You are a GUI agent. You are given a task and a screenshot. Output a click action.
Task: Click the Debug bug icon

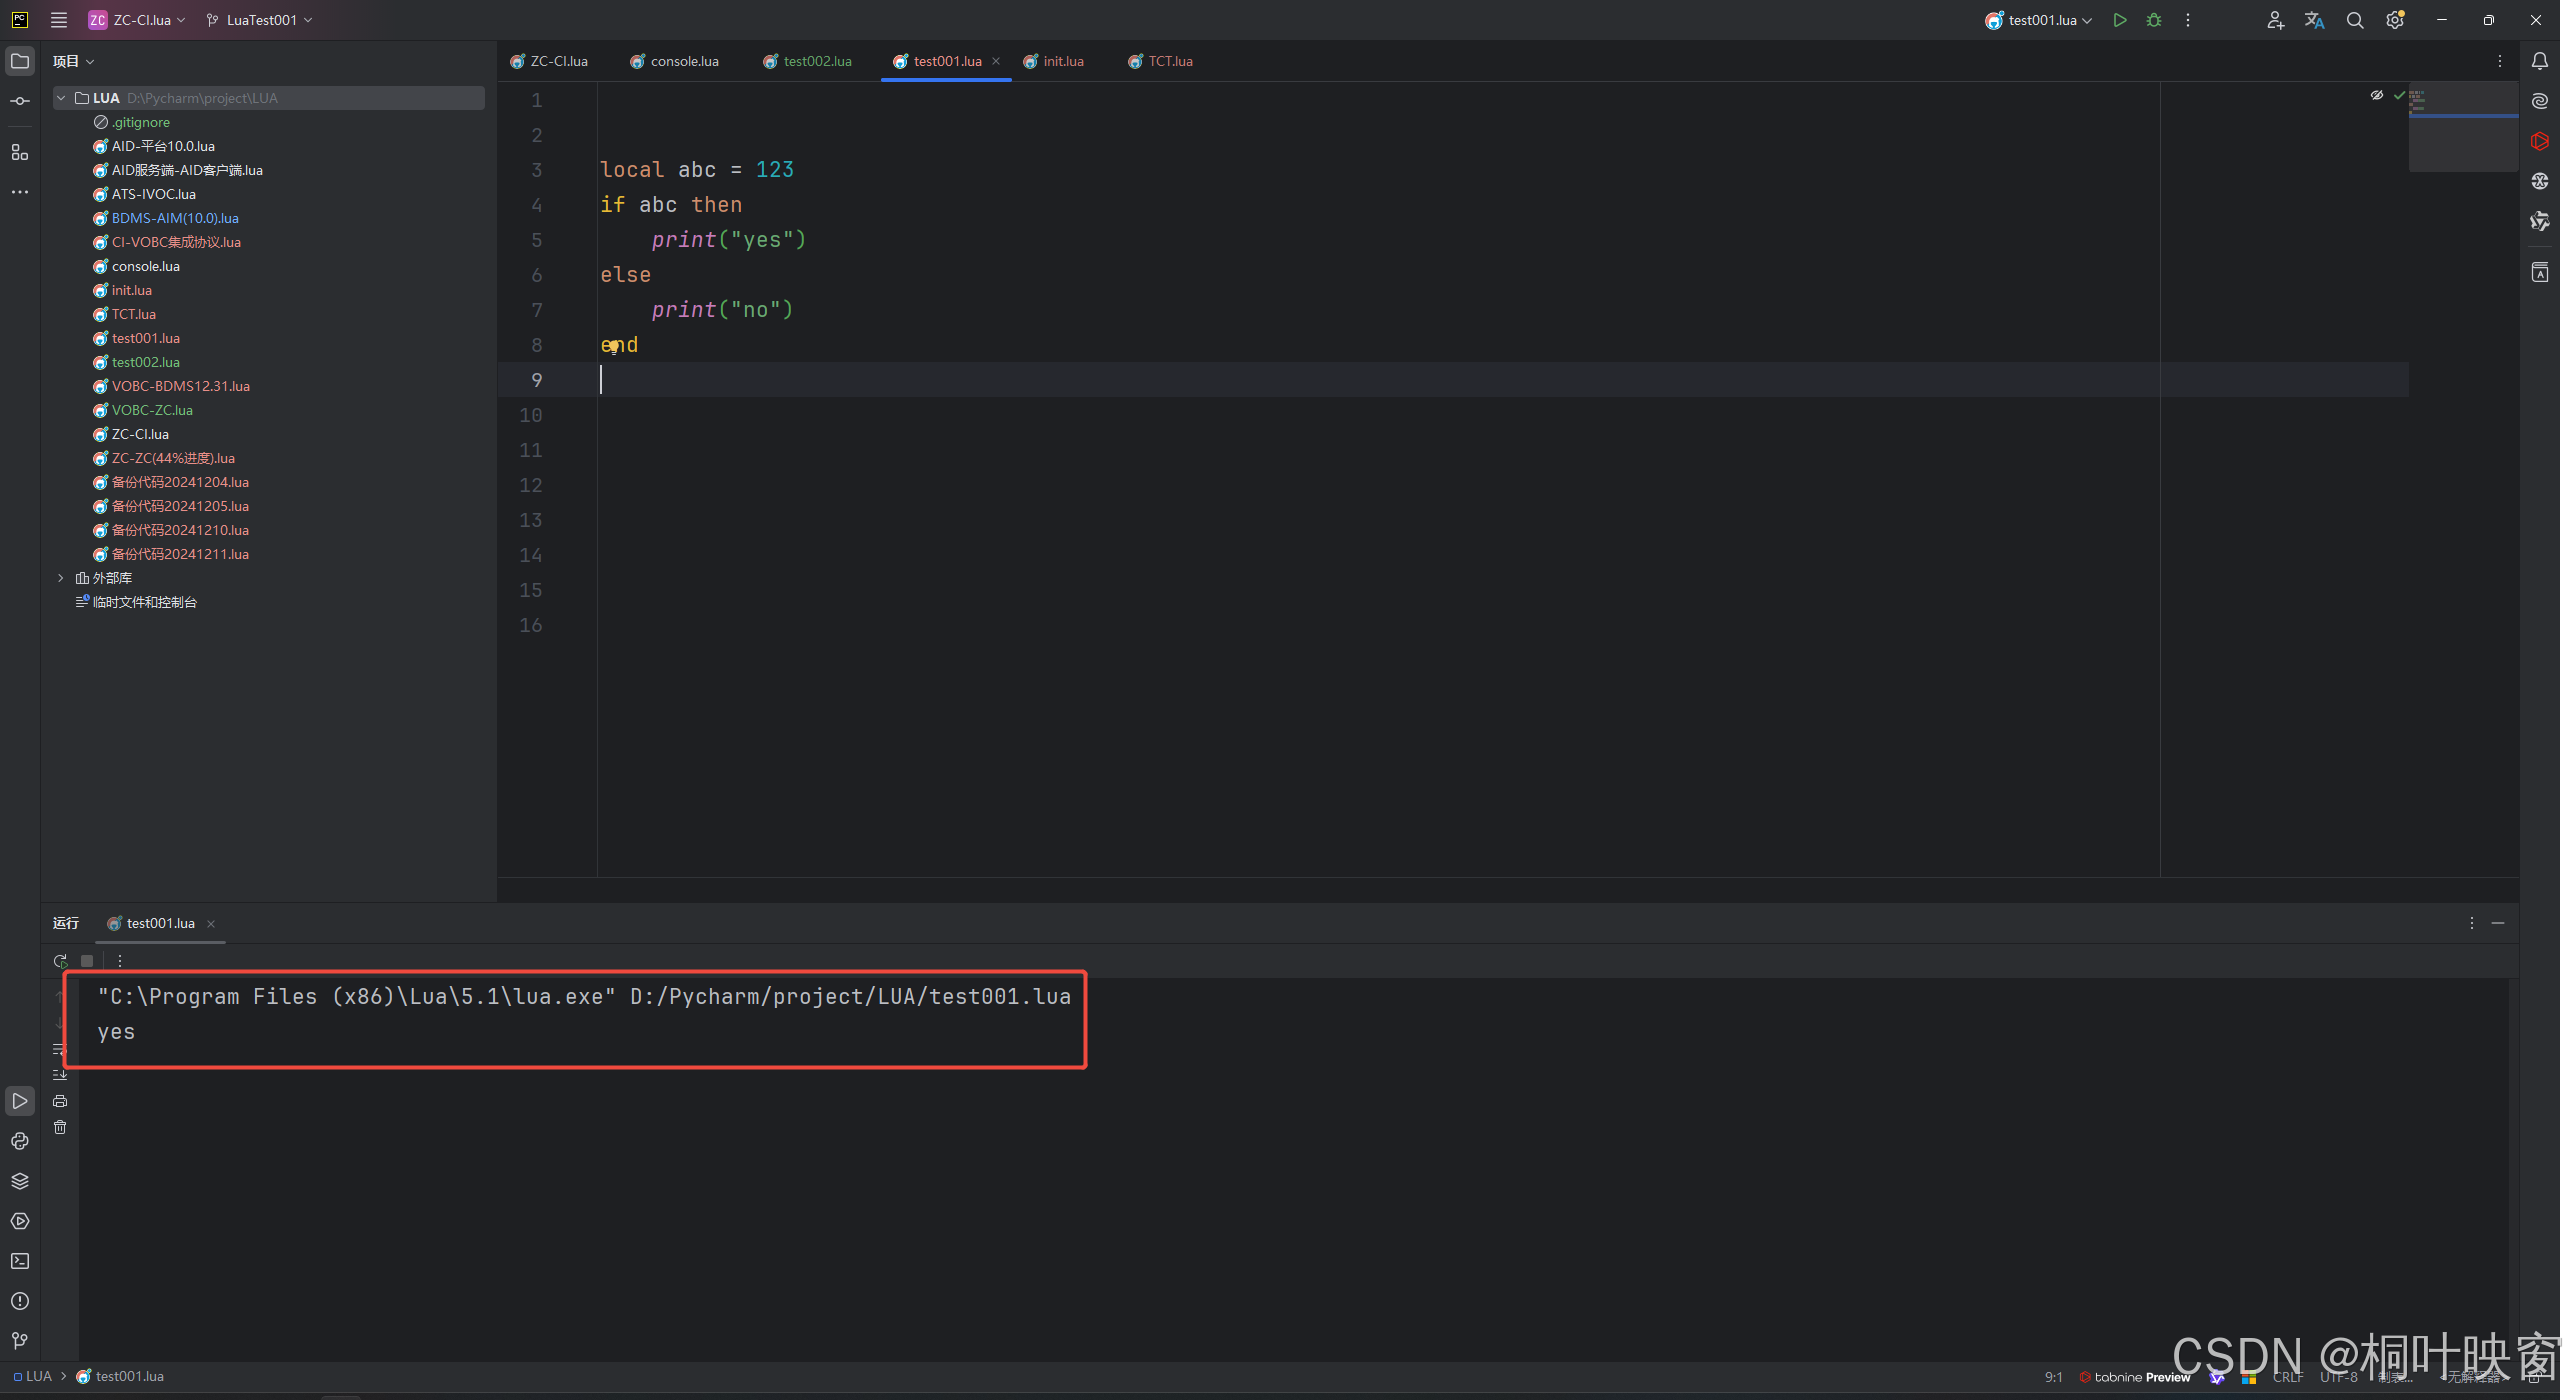[x=2154, y=20]
